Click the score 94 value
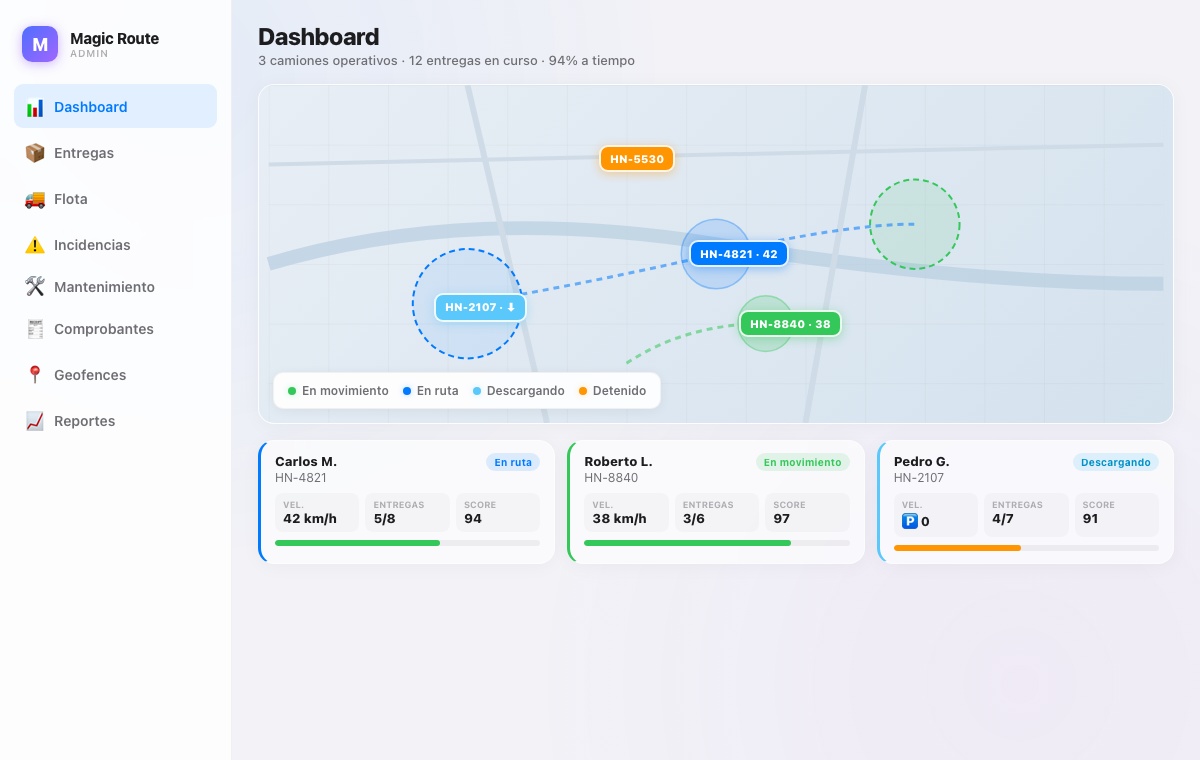 click(x=473, y=519)
